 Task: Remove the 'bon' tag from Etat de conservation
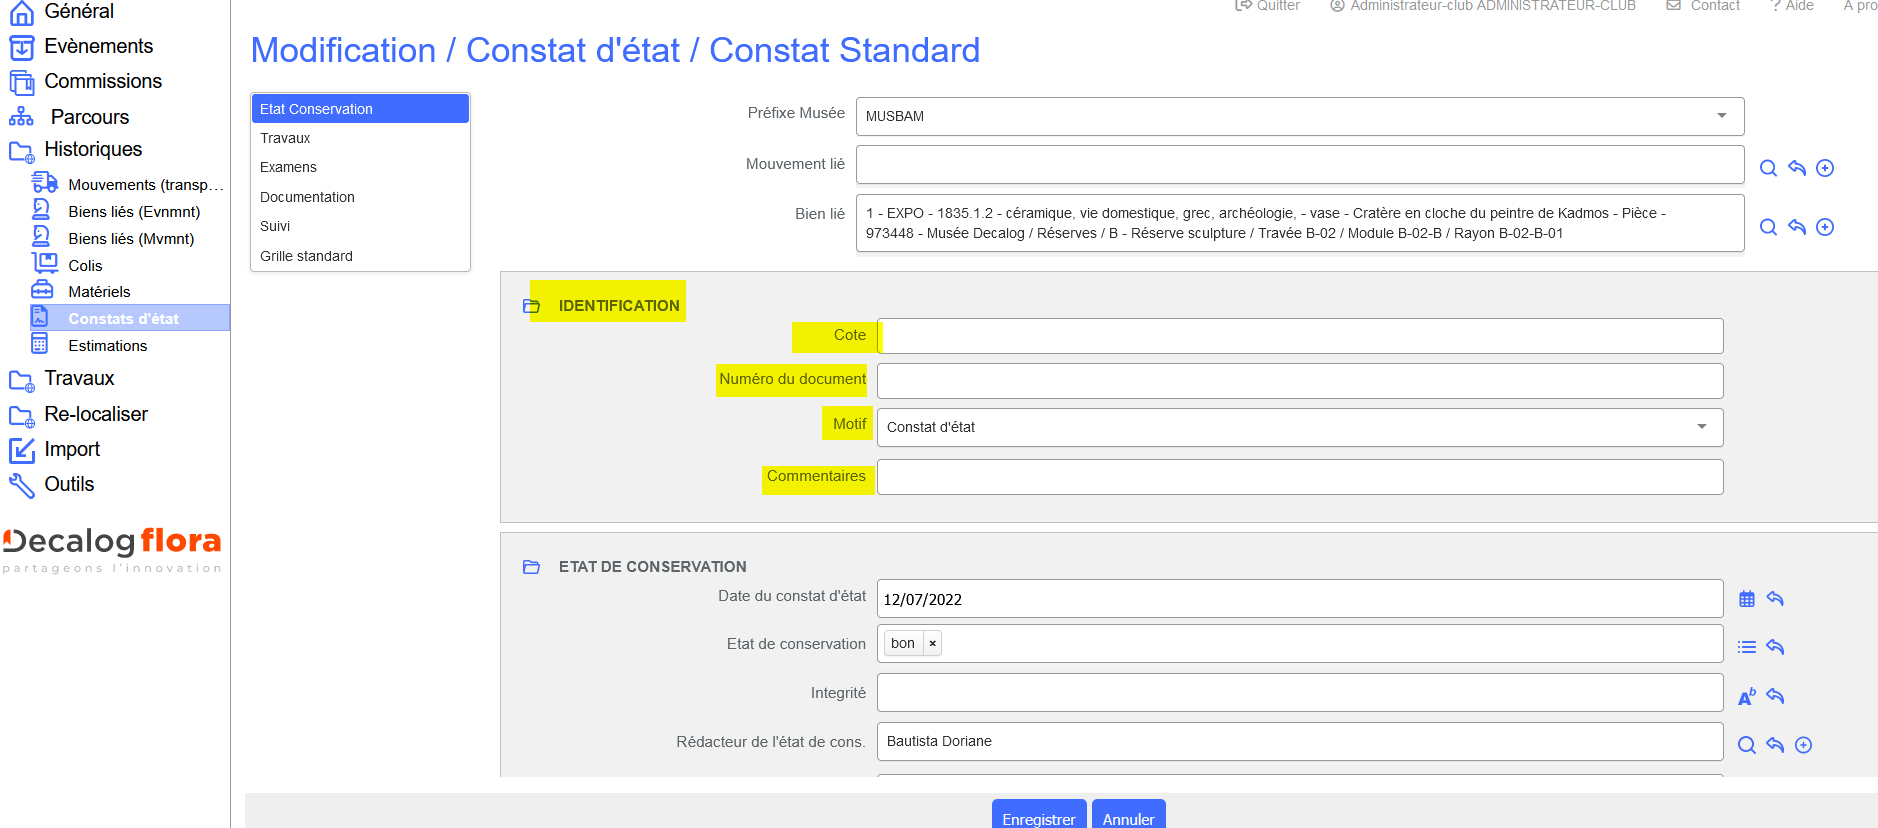932,643
